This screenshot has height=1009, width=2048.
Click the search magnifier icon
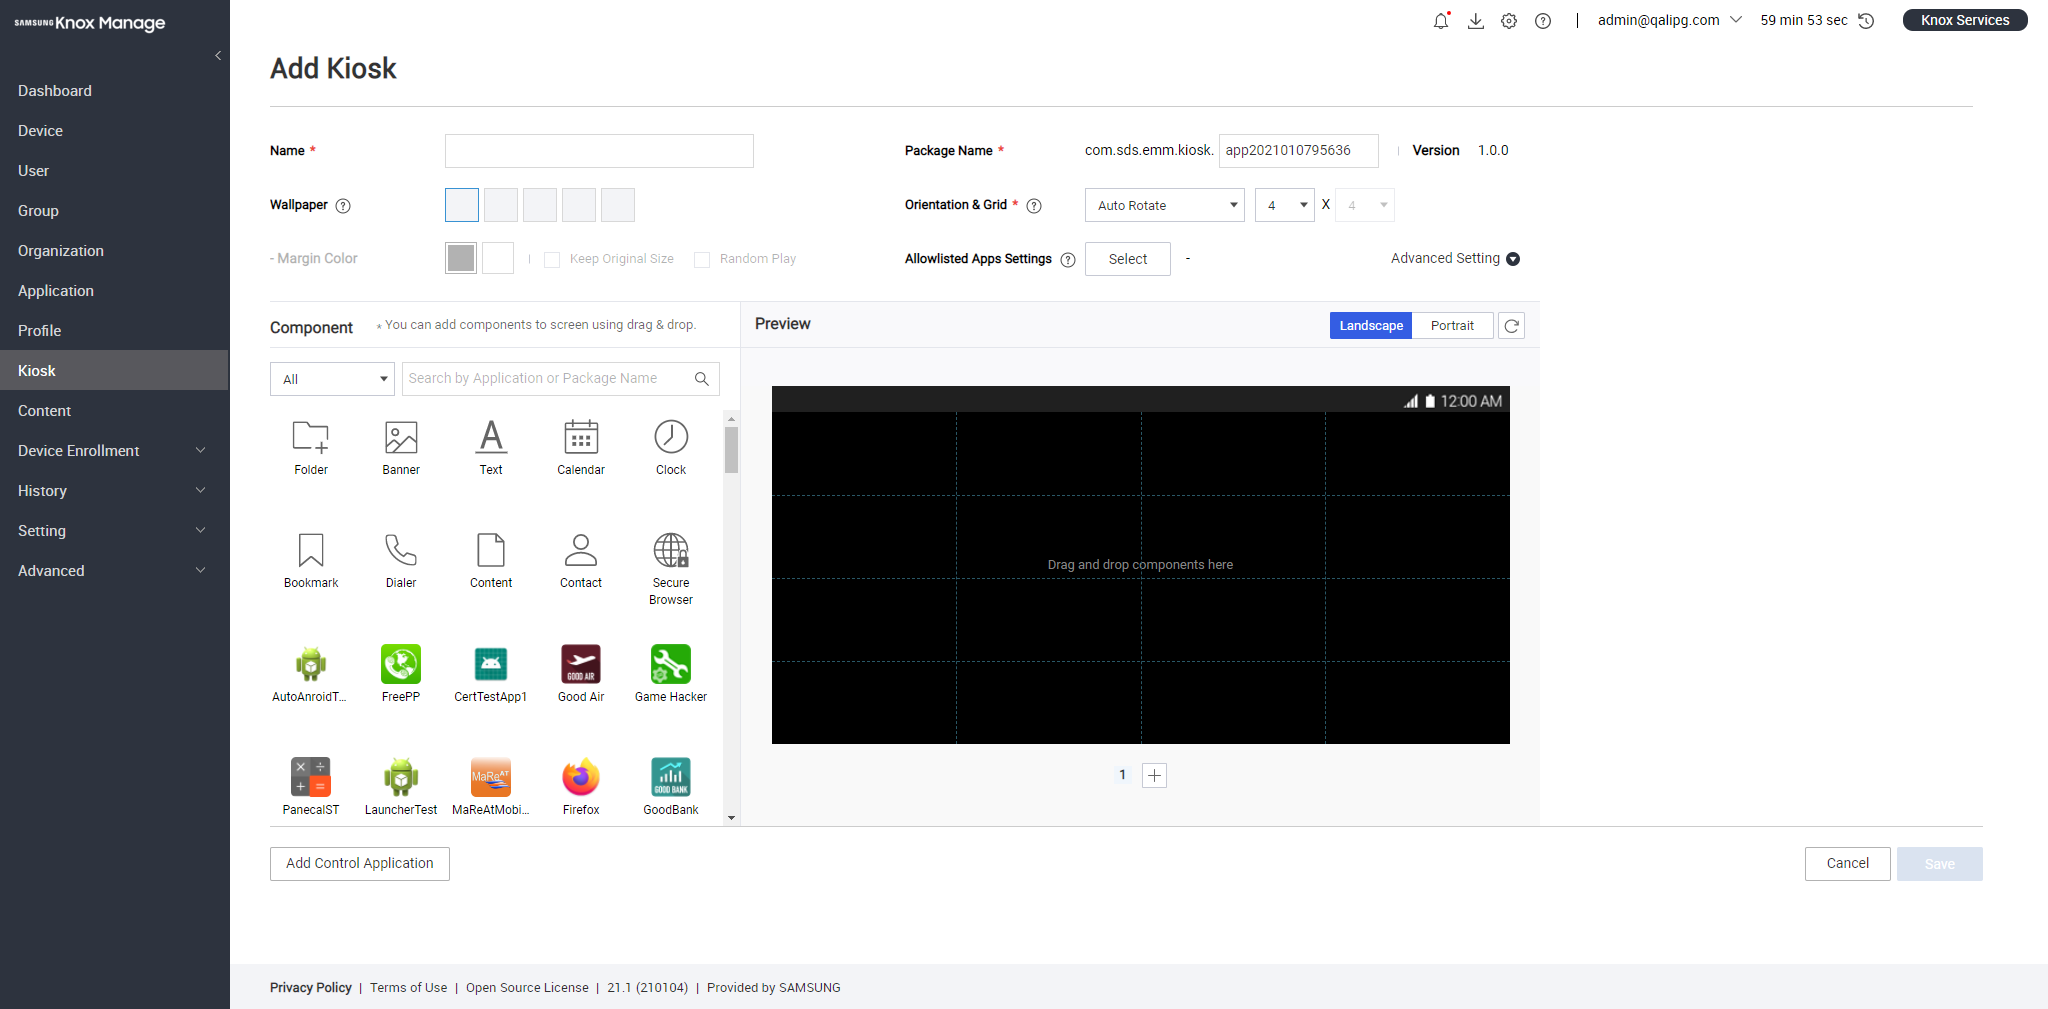click(702, 379)
